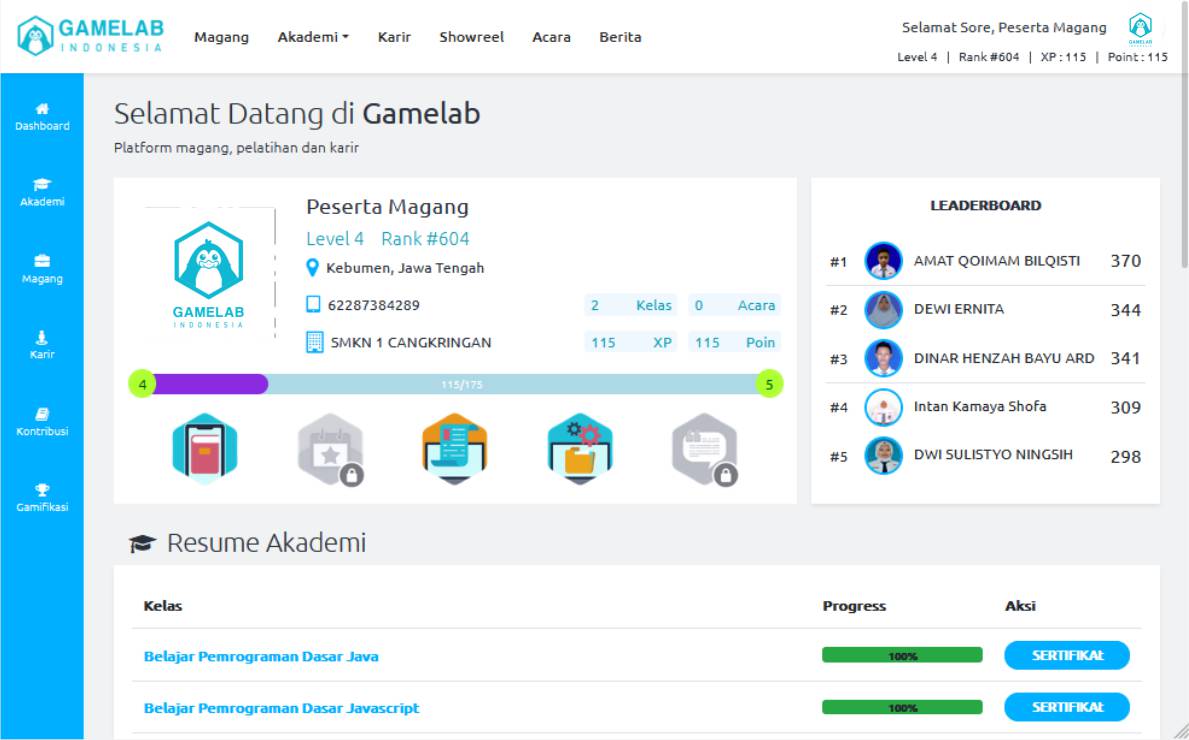Viewport: 1189px width, 740px height.
Task: Open Sertifikat for Dasar Java class
Action: [1067, 655]
